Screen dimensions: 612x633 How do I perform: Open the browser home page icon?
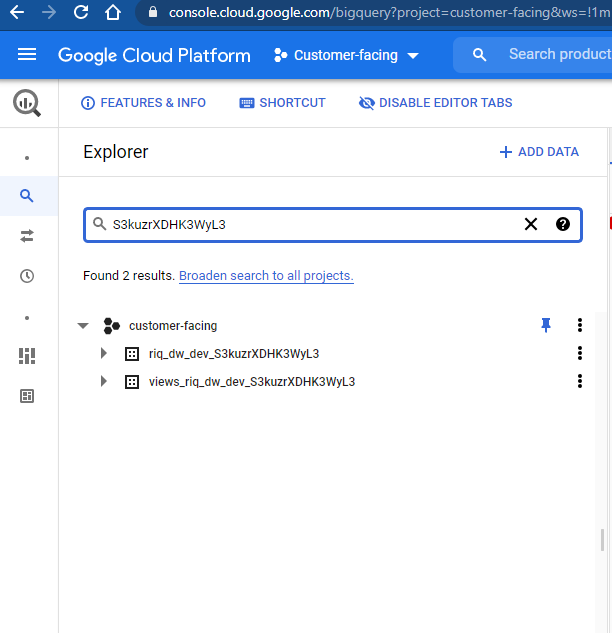(113, 12)
